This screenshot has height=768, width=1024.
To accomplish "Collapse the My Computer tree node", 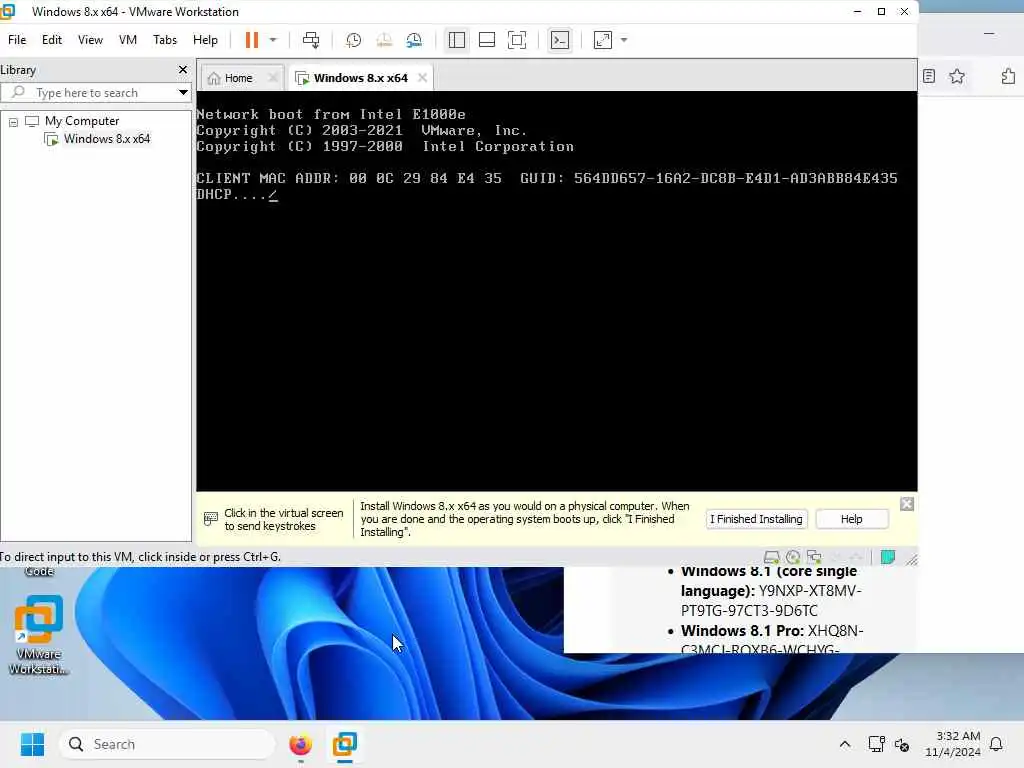I will point(13,121).
